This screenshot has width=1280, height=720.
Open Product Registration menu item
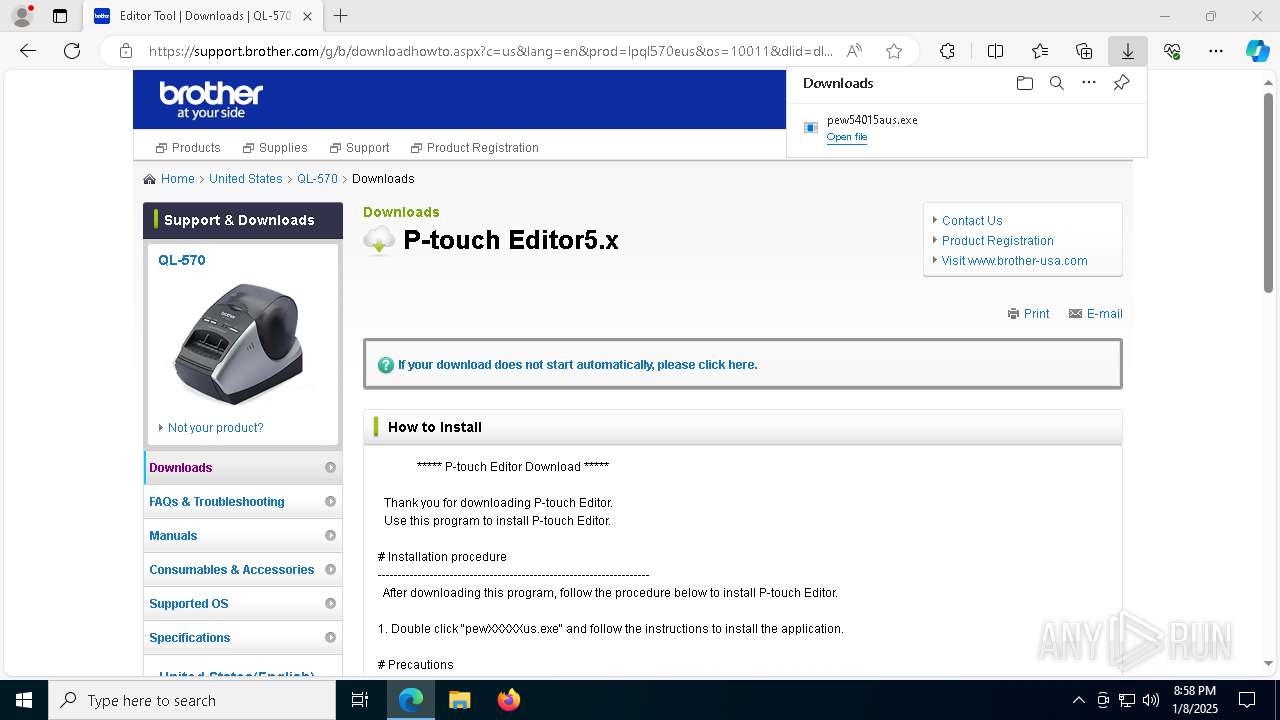[x=475, y=148]
